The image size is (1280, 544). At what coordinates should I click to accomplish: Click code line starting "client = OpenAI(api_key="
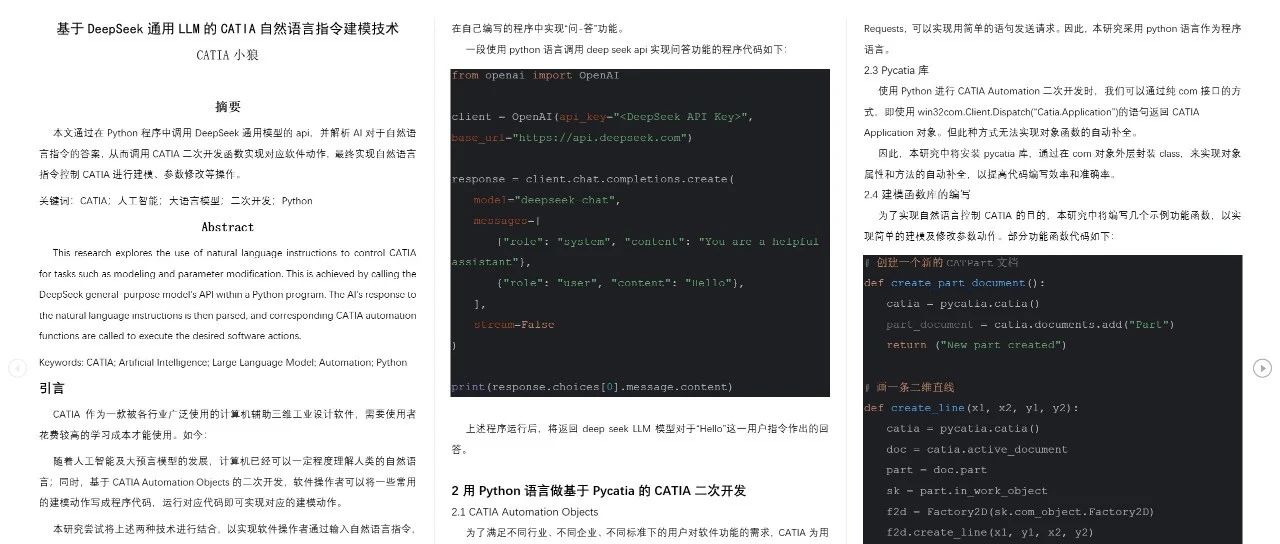(602, 117)
